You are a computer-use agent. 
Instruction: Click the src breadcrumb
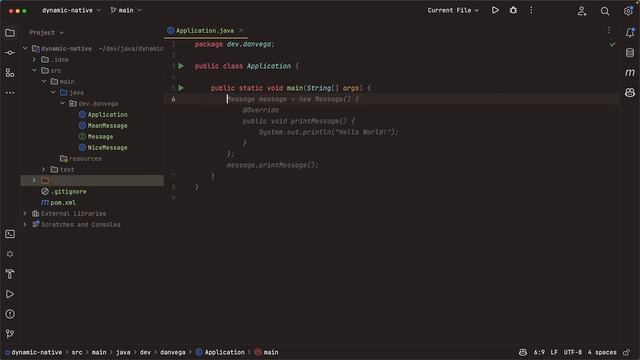(x=77, y=352)
